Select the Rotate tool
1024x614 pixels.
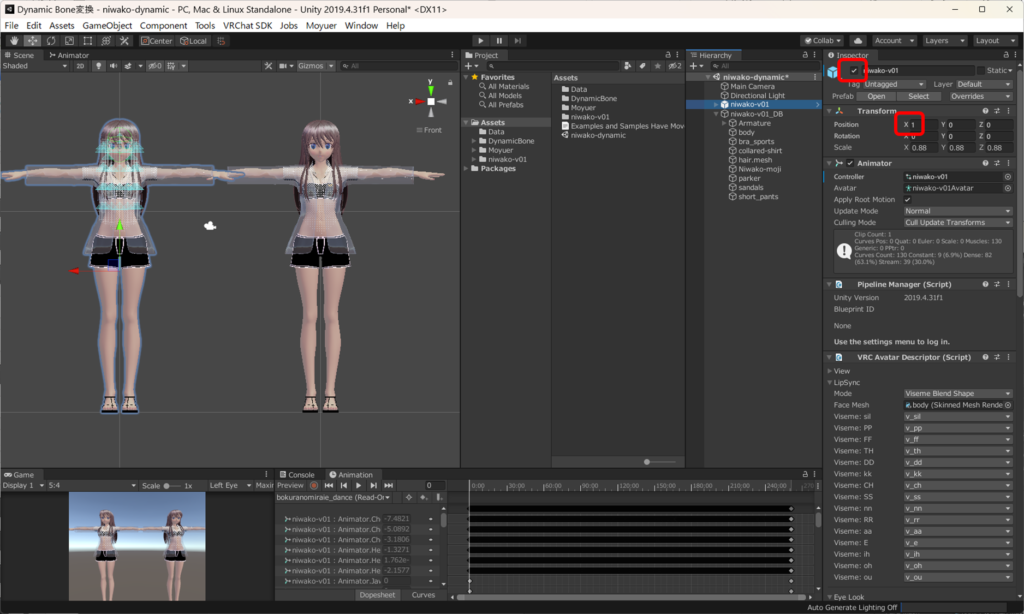(x=51, y=41)
